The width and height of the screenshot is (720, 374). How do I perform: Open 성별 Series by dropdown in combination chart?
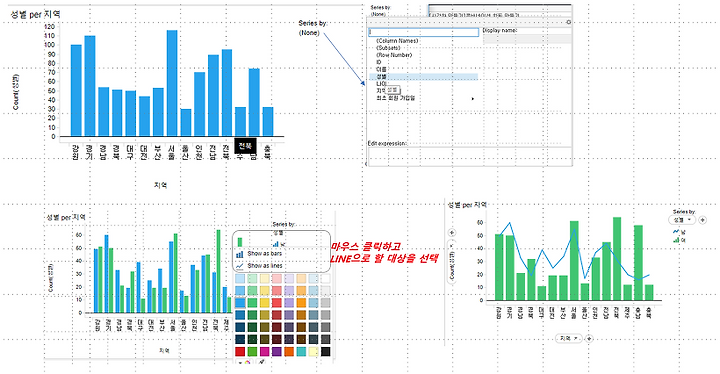tap(683, 220)
